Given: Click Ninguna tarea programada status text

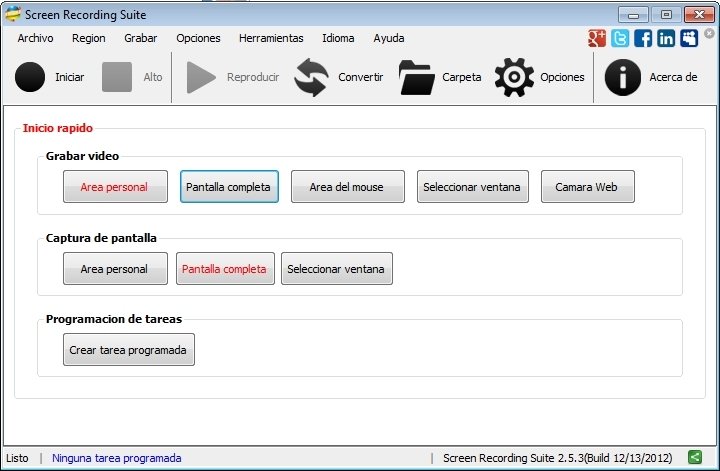Looking at the screenshot, I should coord(117,458).
